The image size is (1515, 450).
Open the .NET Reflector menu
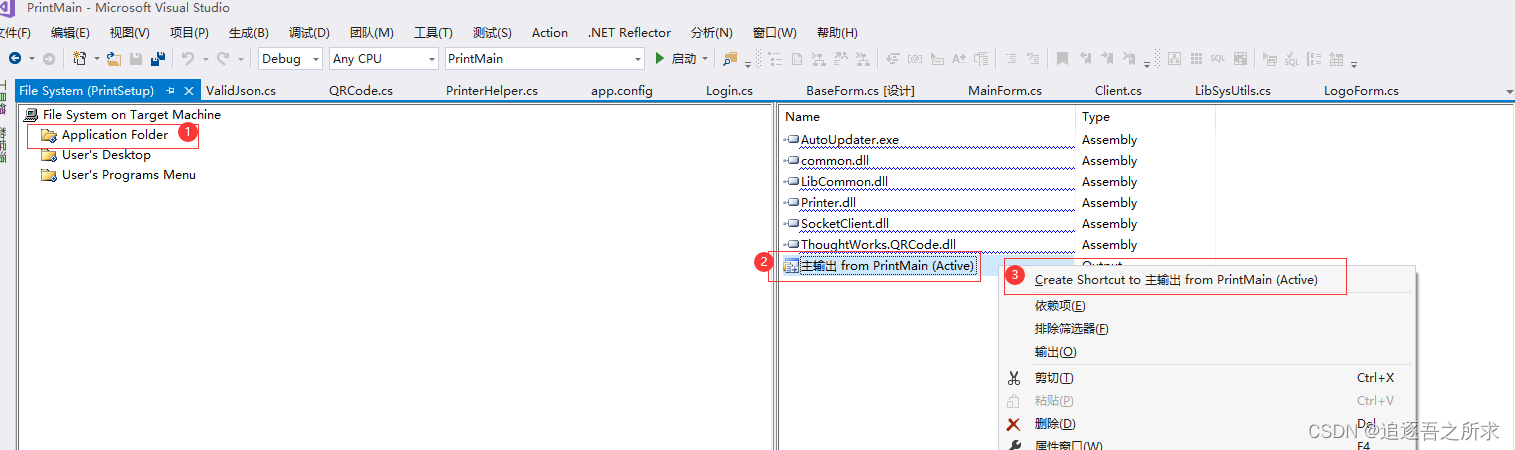pos(629,33)
